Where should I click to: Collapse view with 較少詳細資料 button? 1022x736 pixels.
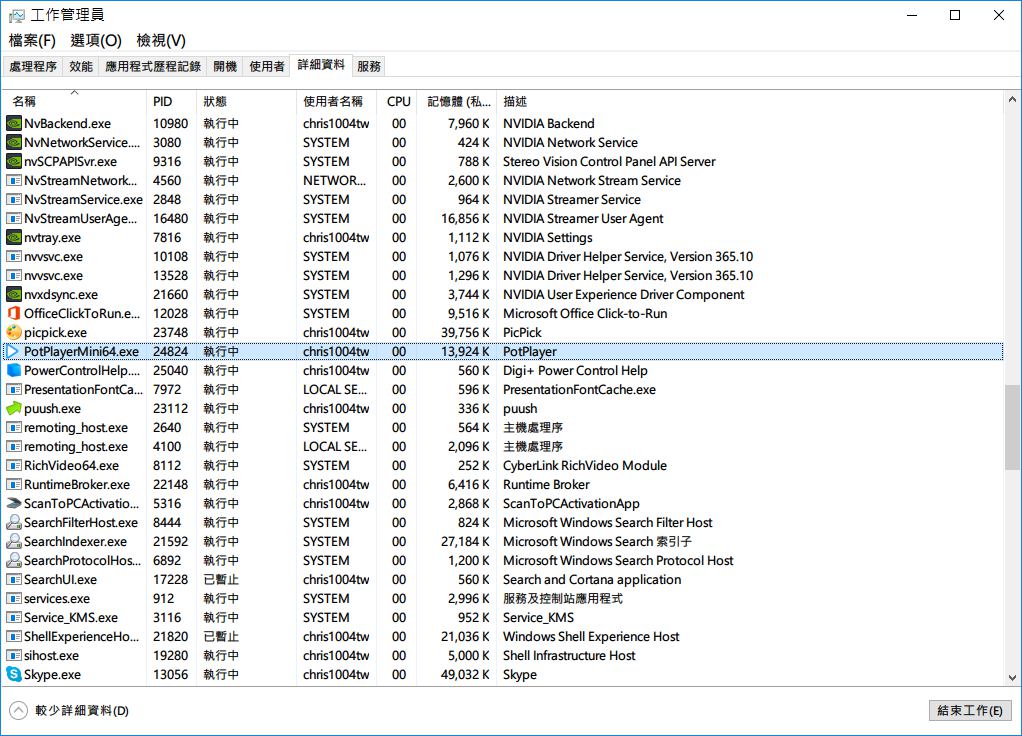pos(70,711)
